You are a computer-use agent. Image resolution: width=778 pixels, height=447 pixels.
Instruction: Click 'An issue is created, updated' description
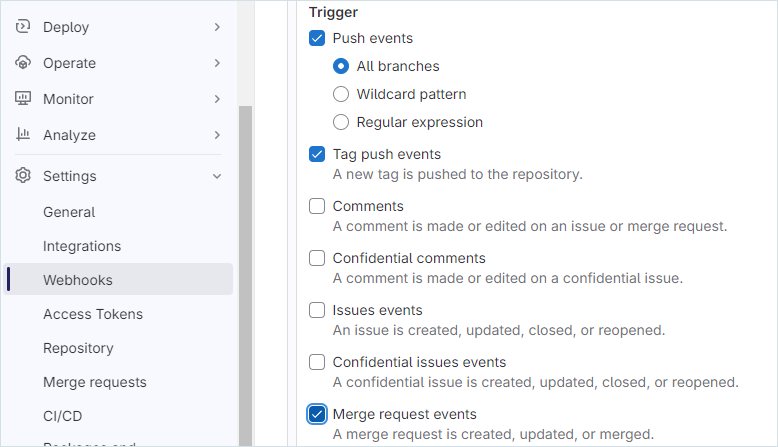pyautogui.click(x=499, y=330)
